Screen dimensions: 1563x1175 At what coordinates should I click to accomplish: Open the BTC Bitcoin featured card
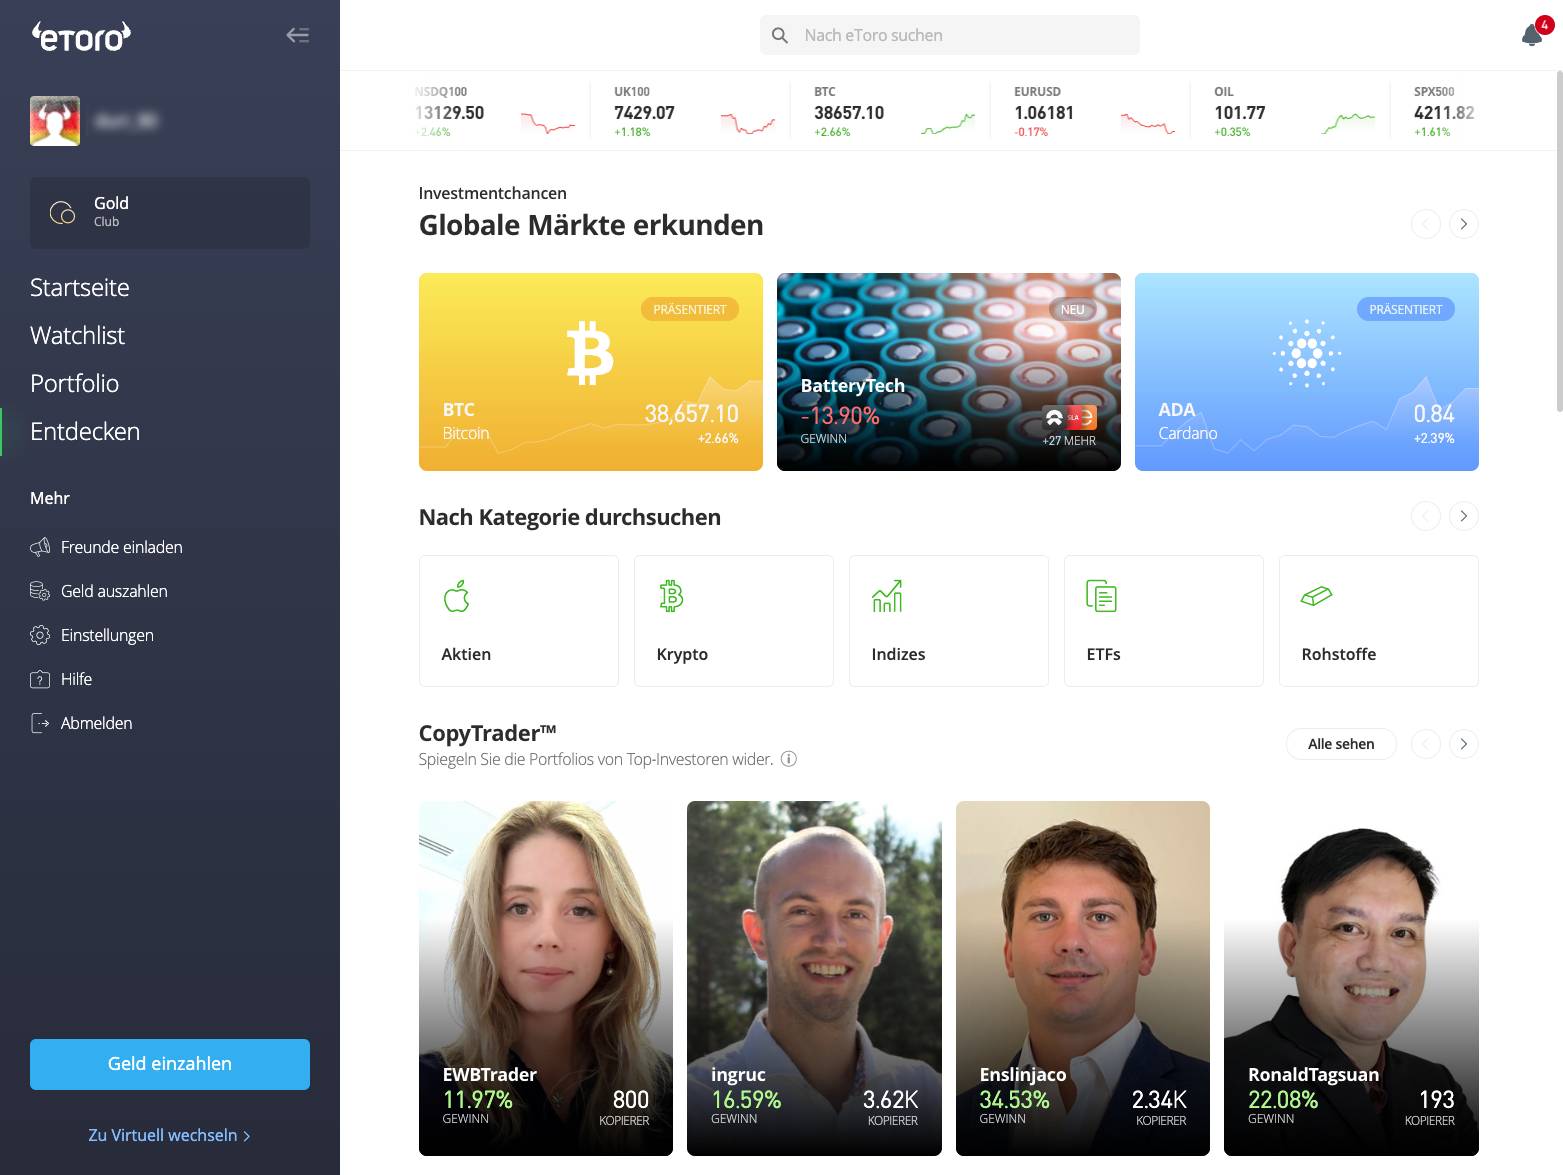(590, 372)
